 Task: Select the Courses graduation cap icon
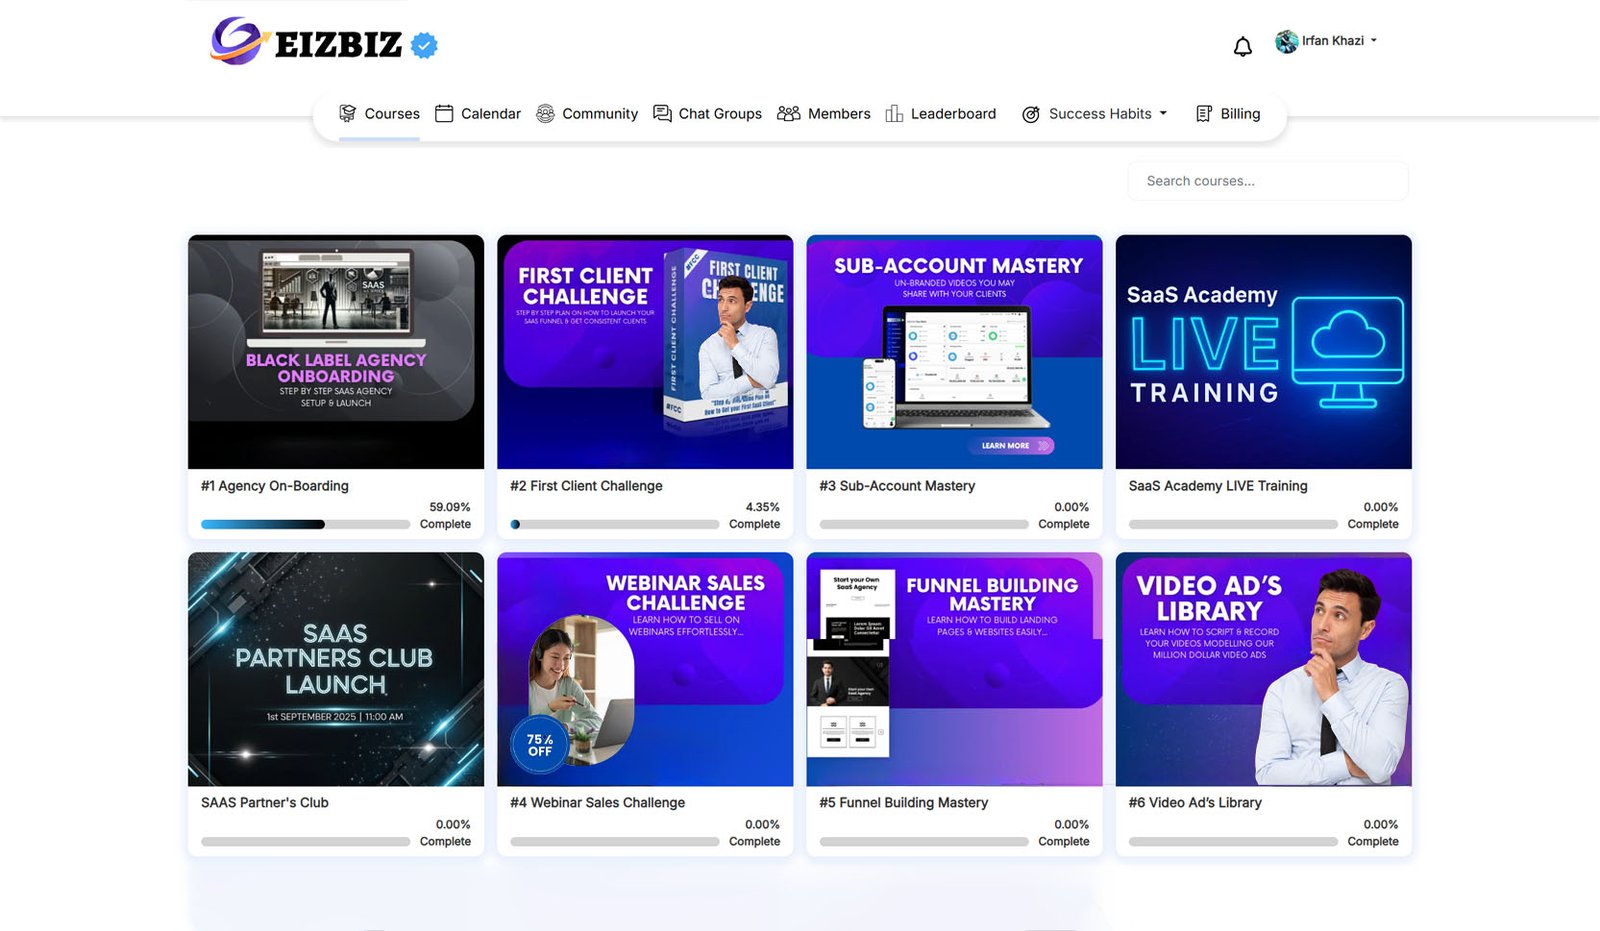348,113
